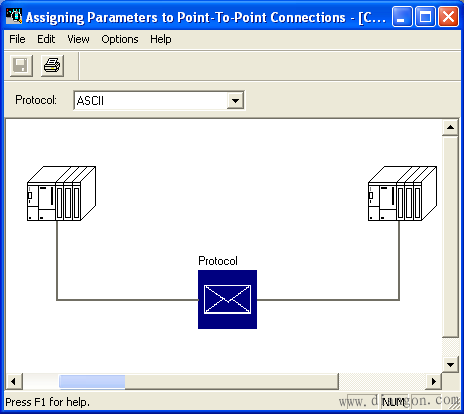Click the horizontal scrollbar right arrow
The image size is (464, 414).
(x=434, y=381)
